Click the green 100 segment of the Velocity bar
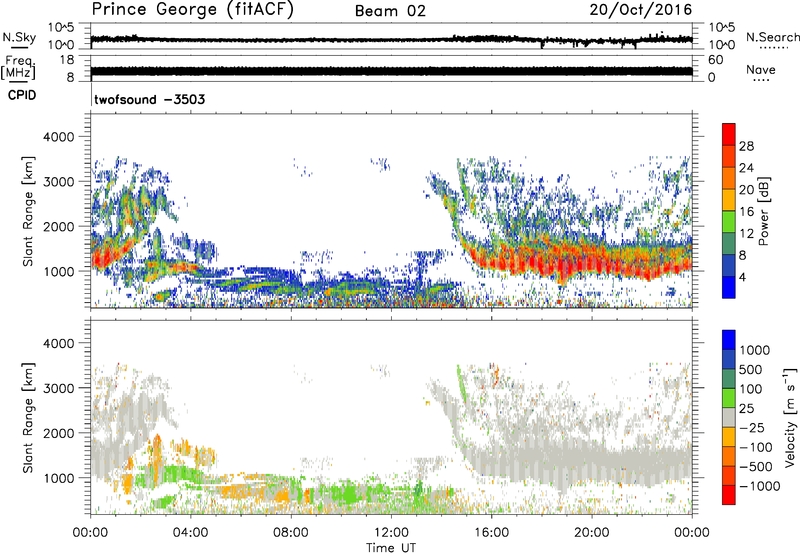The width and height of the screenshot is (800, 554). [729, 398]
